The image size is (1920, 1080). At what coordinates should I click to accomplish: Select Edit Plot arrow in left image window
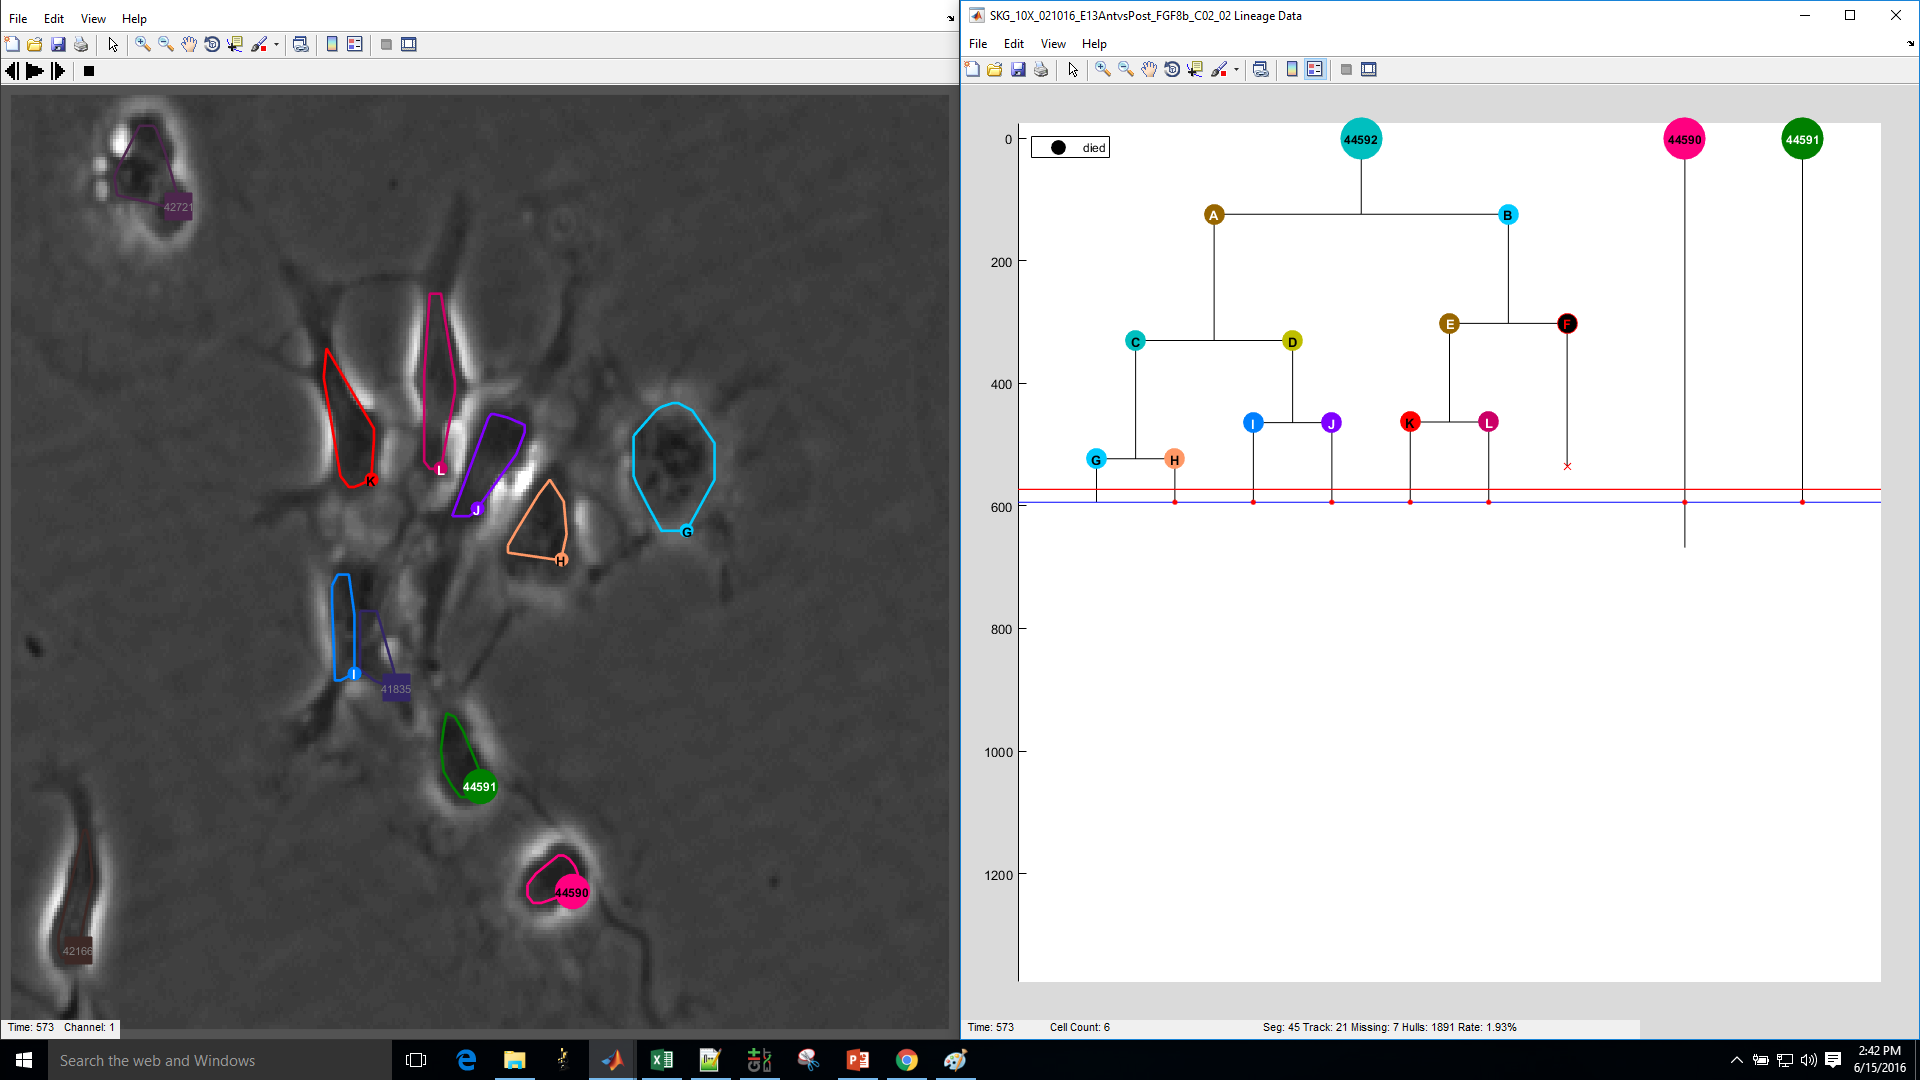click(x=113, y=44)
